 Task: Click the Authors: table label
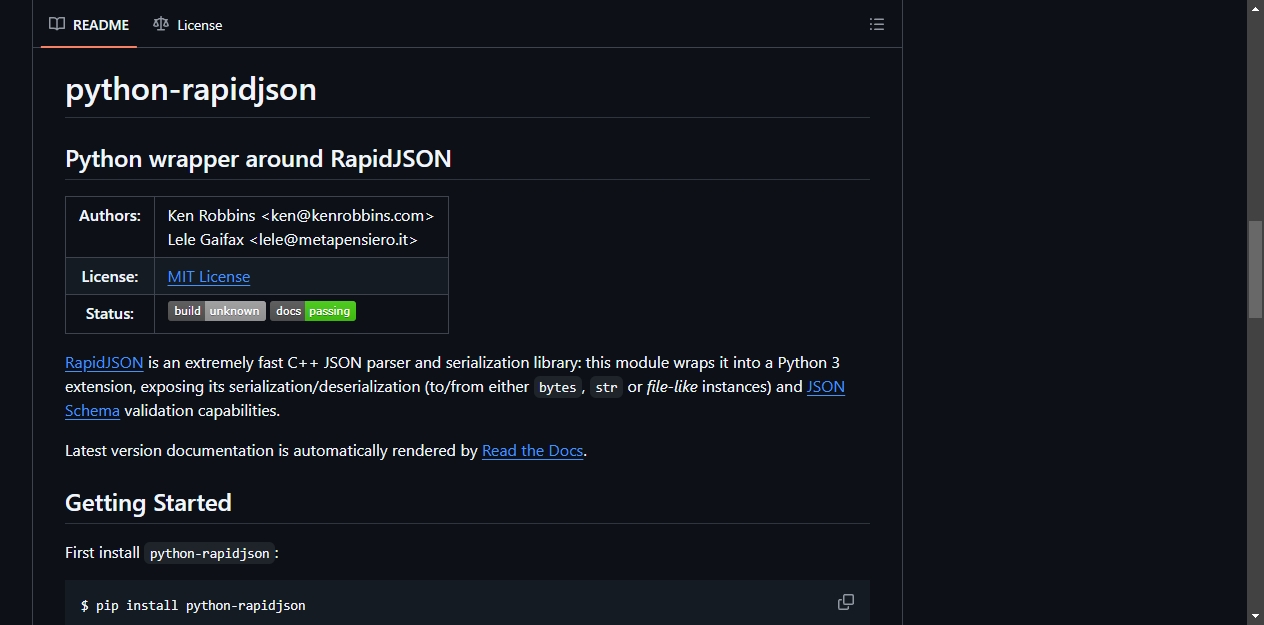(x=110, y=216)
